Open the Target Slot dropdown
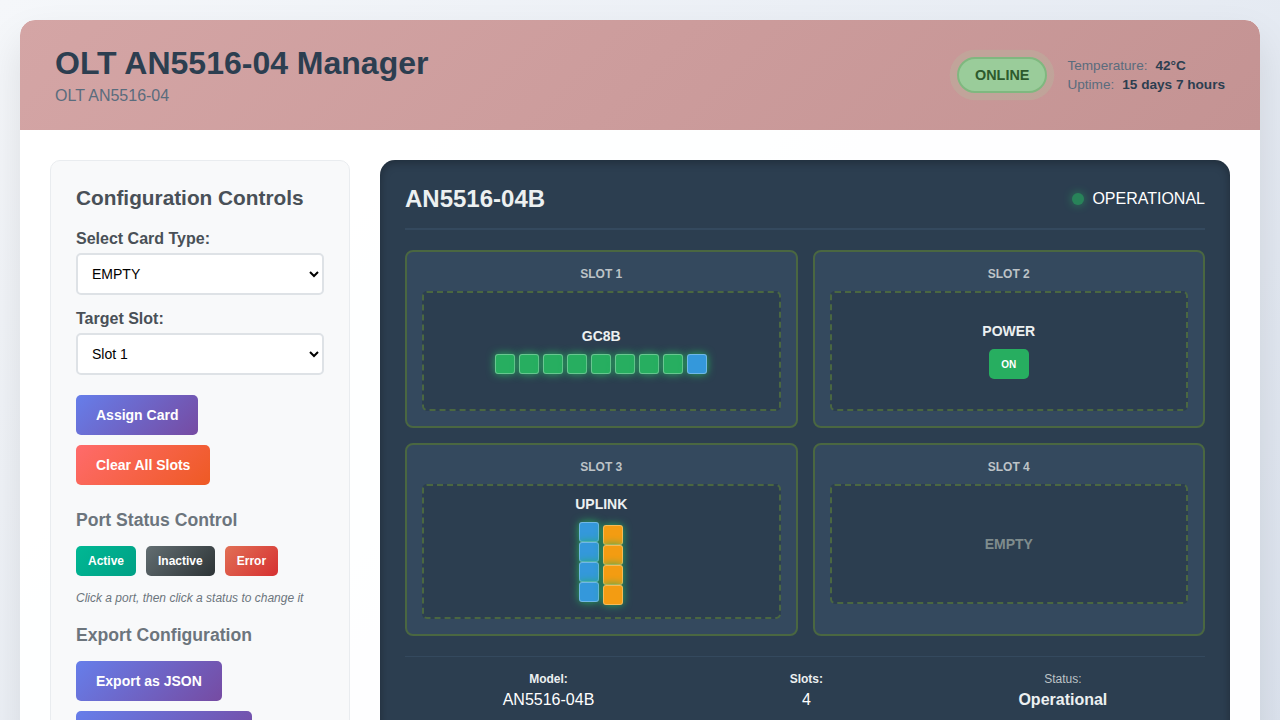Viewport: 1280px width, 720px height. coord(199,354)
